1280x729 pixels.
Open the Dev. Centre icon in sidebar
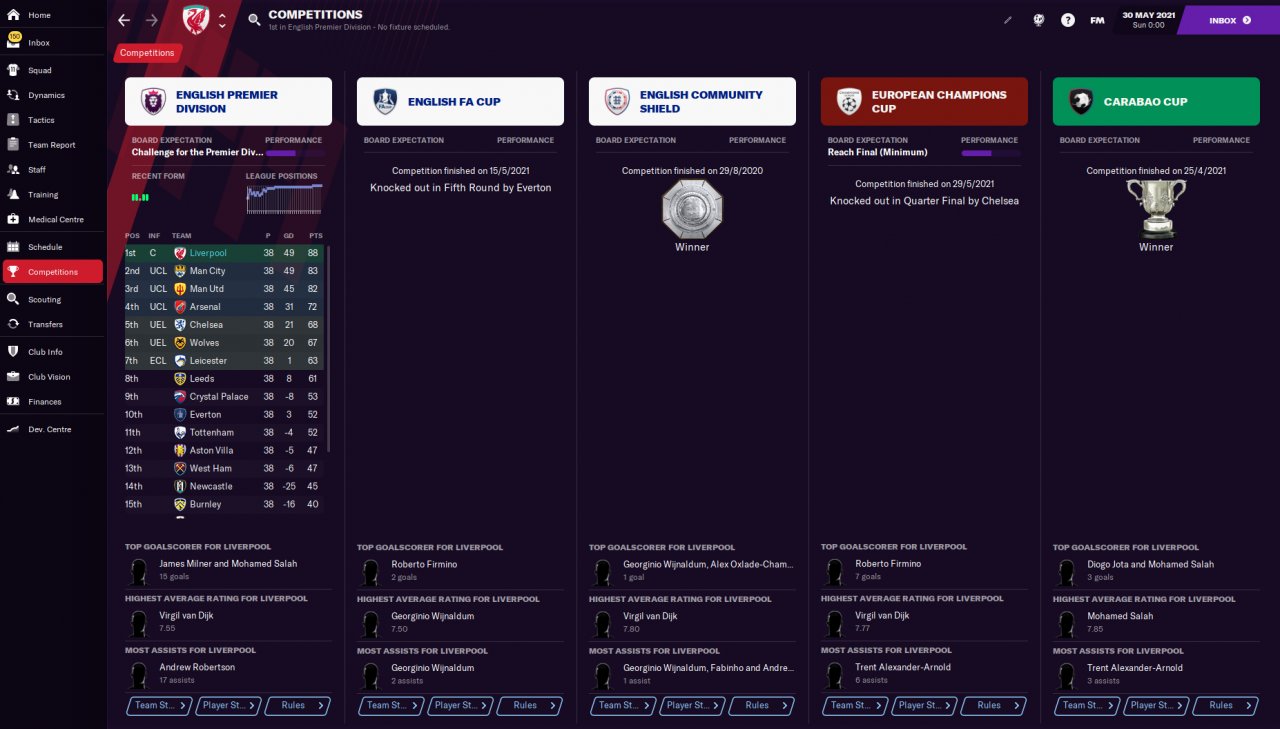point(13,430)
